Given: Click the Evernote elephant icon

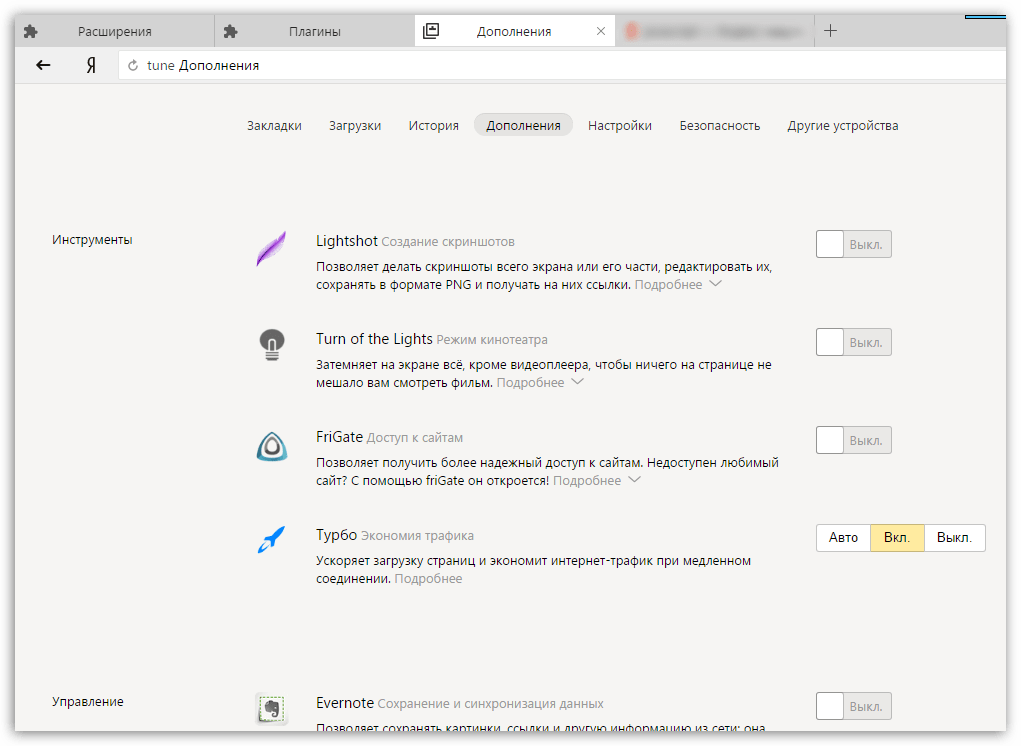Looking at the screenshot, I should tap(272, 709).
